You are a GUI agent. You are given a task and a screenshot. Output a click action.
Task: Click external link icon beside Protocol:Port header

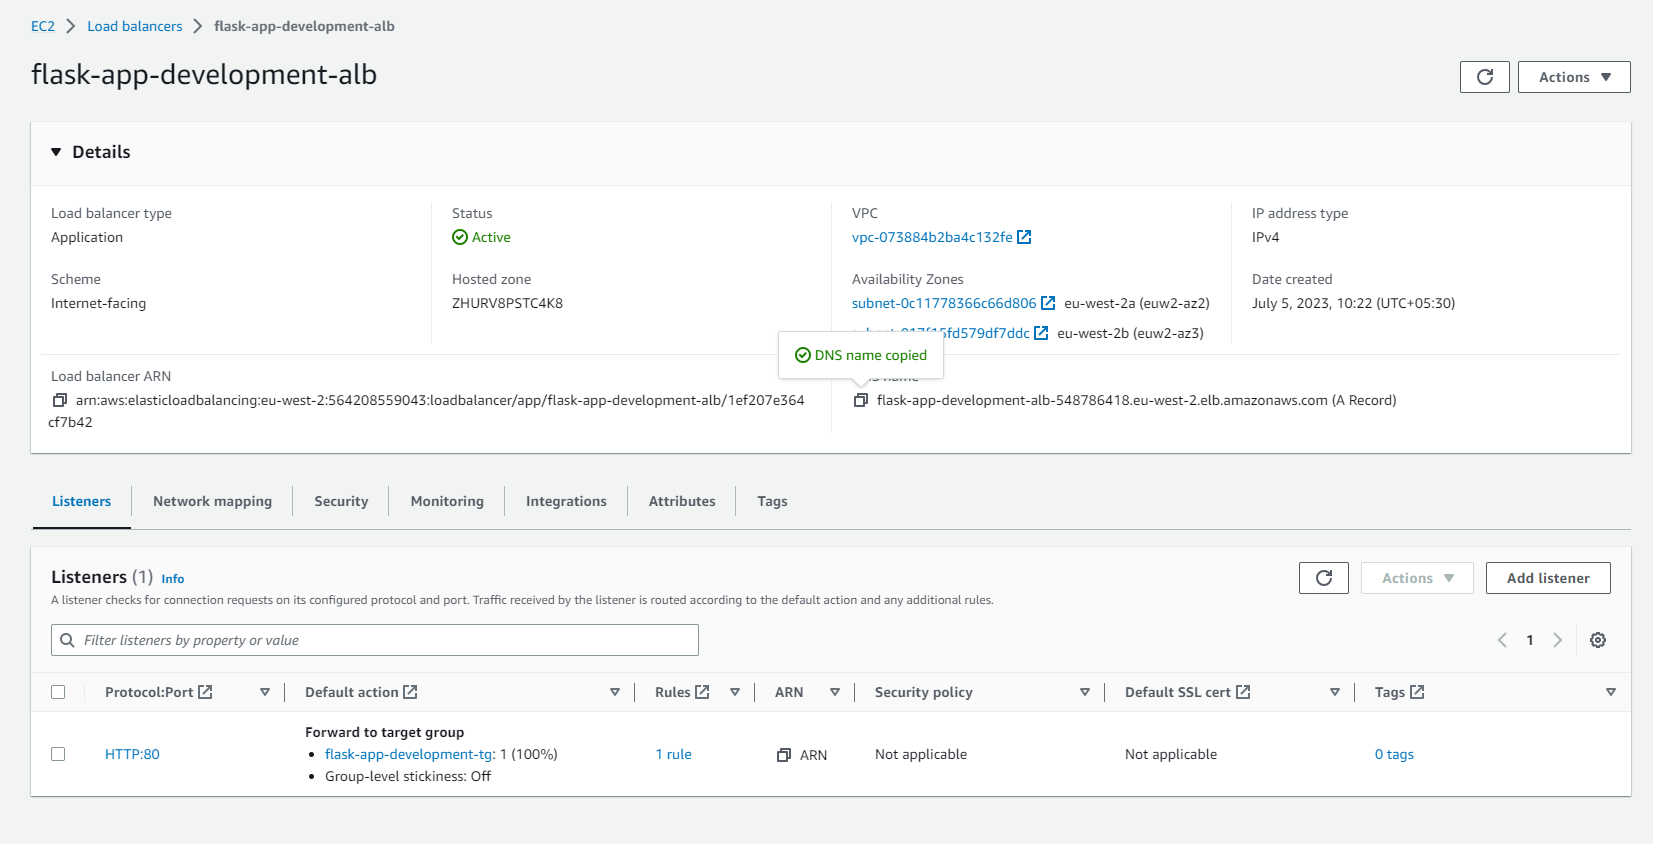tap(205, 692)
